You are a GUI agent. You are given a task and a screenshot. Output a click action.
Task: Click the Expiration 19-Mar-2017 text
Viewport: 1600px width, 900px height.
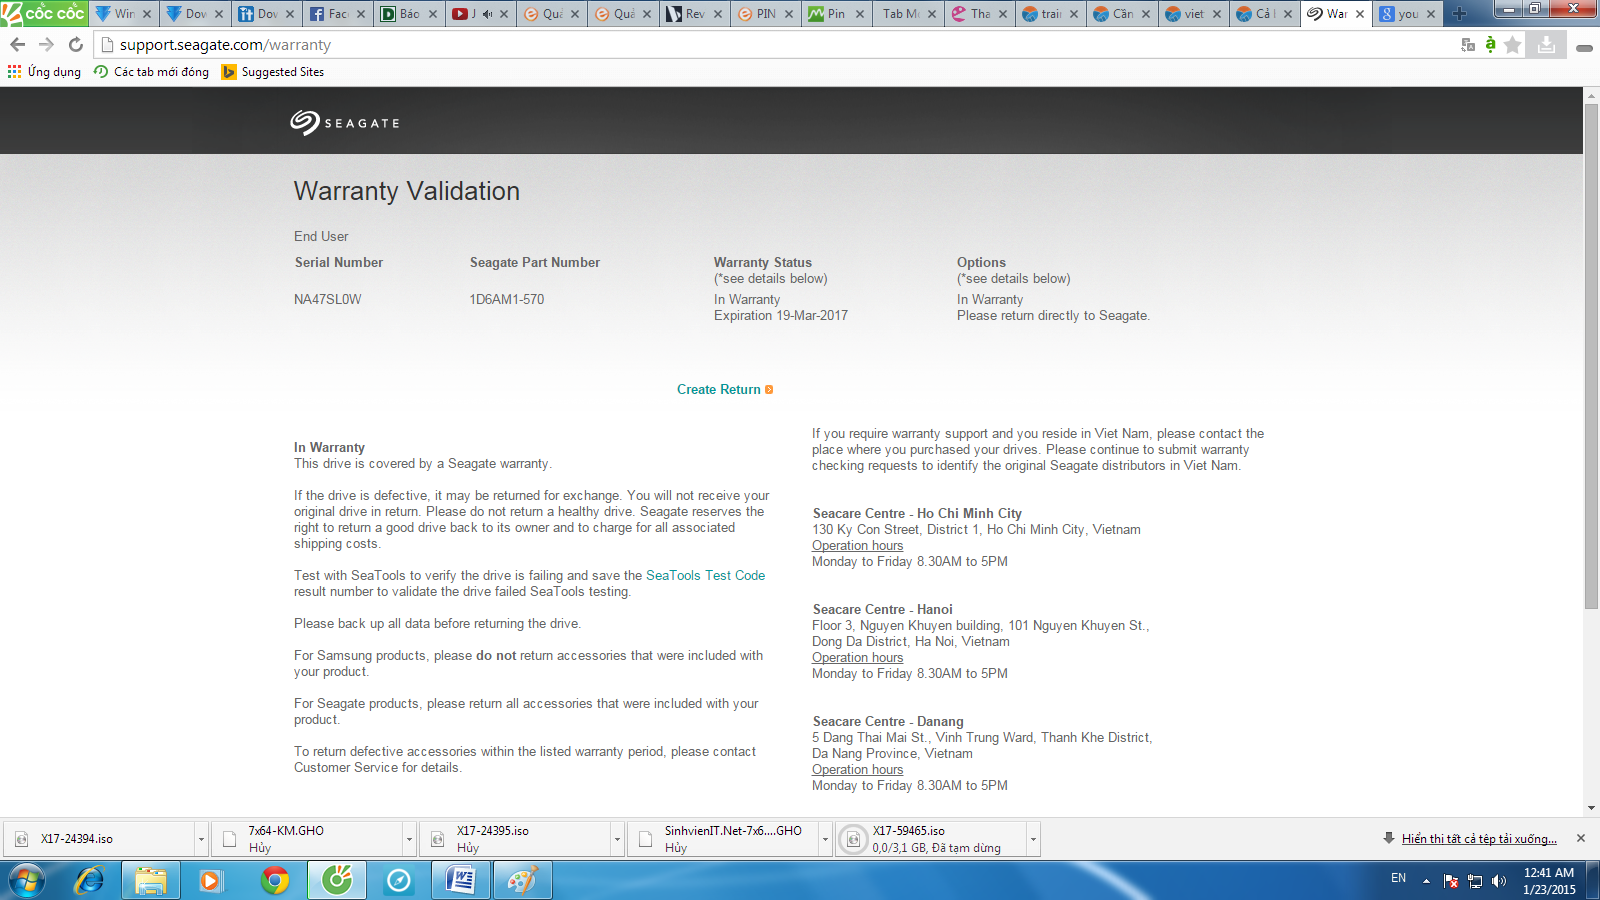(780, 315)
